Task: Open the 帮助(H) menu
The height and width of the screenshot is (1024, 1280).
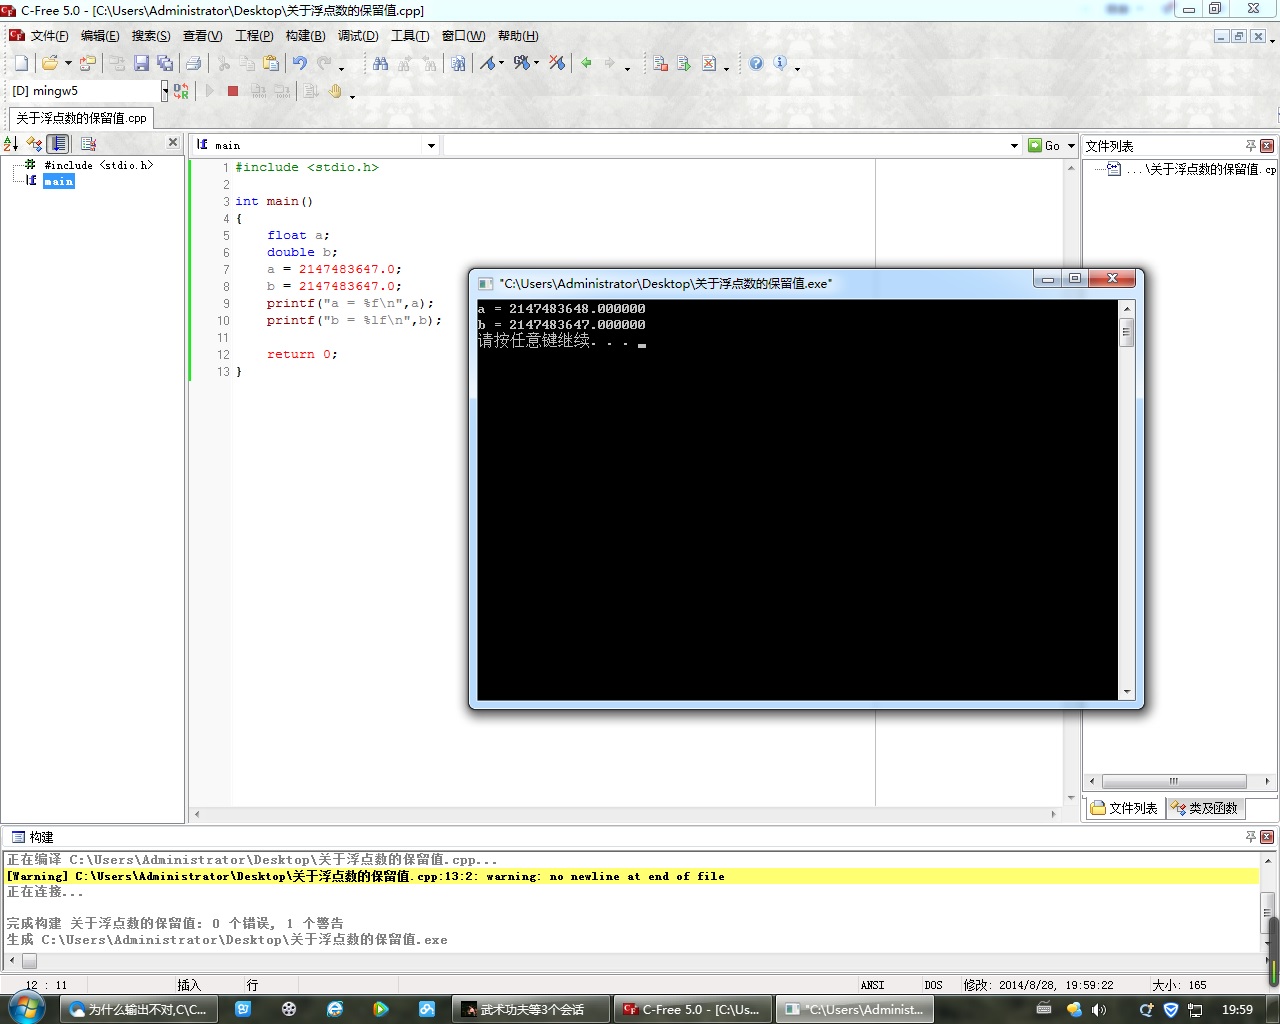Action: click(518, 36)
